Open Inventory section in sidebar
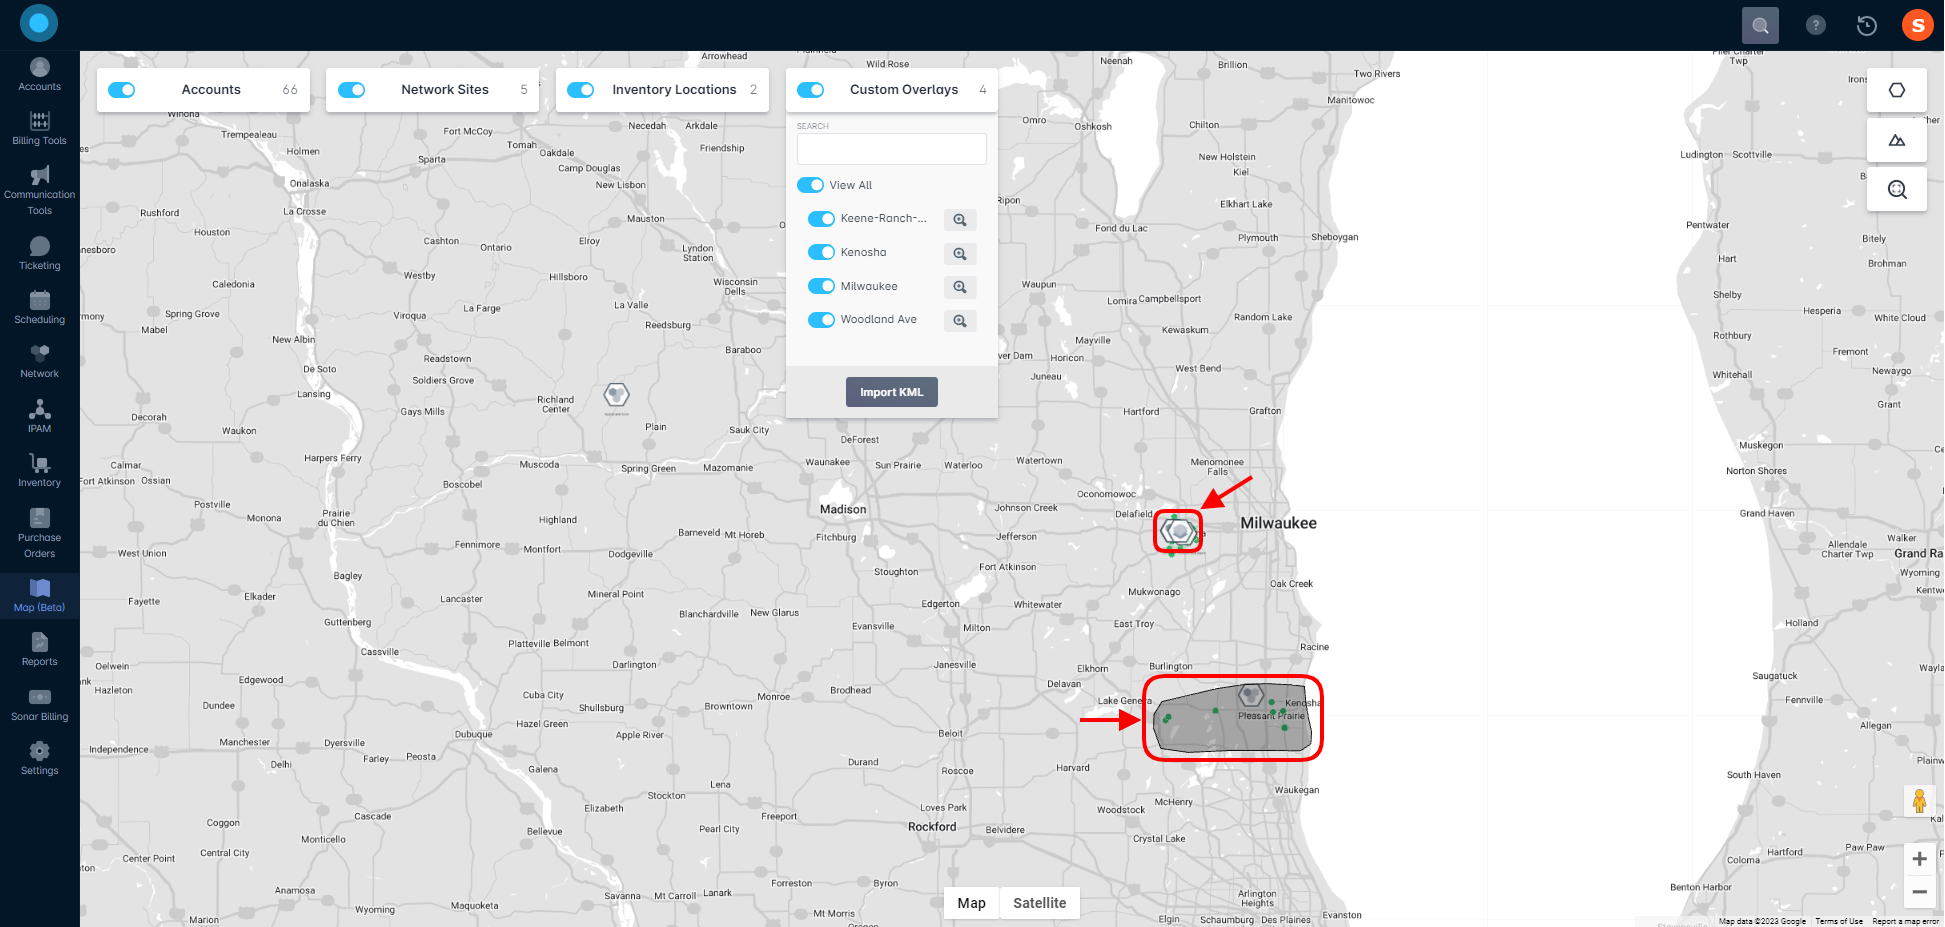Screen dimensions: 1945x927 39,471
